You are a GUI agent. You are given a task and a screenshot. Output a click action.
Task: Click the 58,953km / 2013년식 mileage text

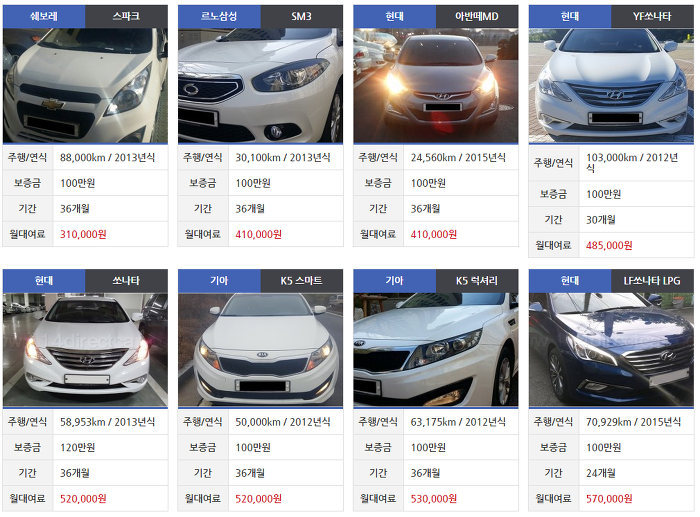(108, 422)
